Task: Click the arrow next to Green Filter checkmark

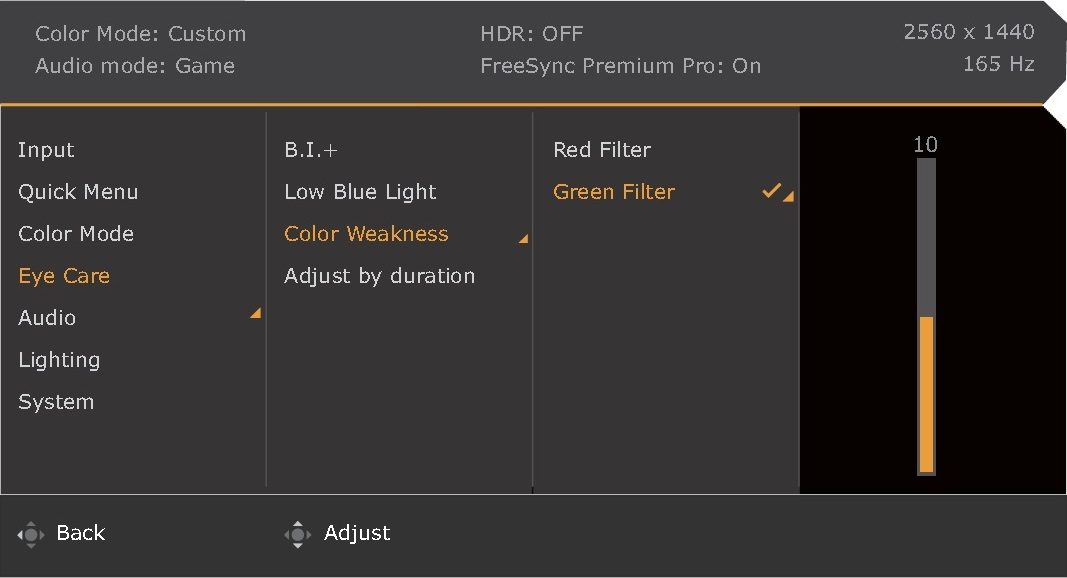Action: pyautogui.click(x=788, y=197)
